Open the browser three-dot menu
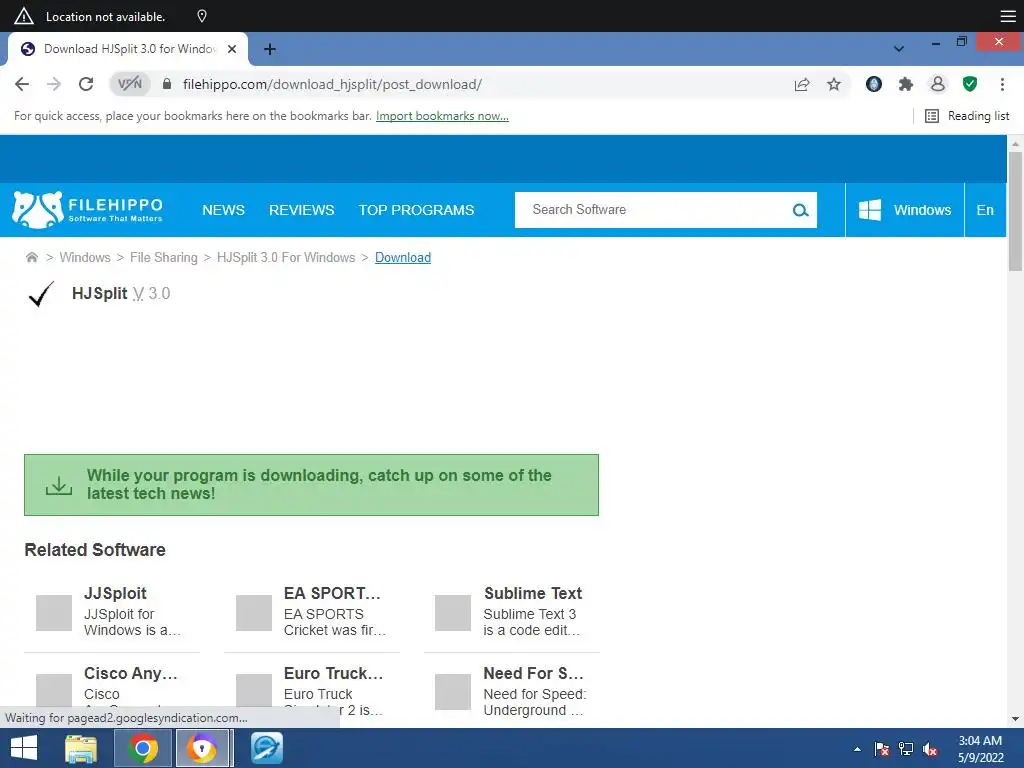Screen dimensions: 1024x768 click(x=1002, y=84)
